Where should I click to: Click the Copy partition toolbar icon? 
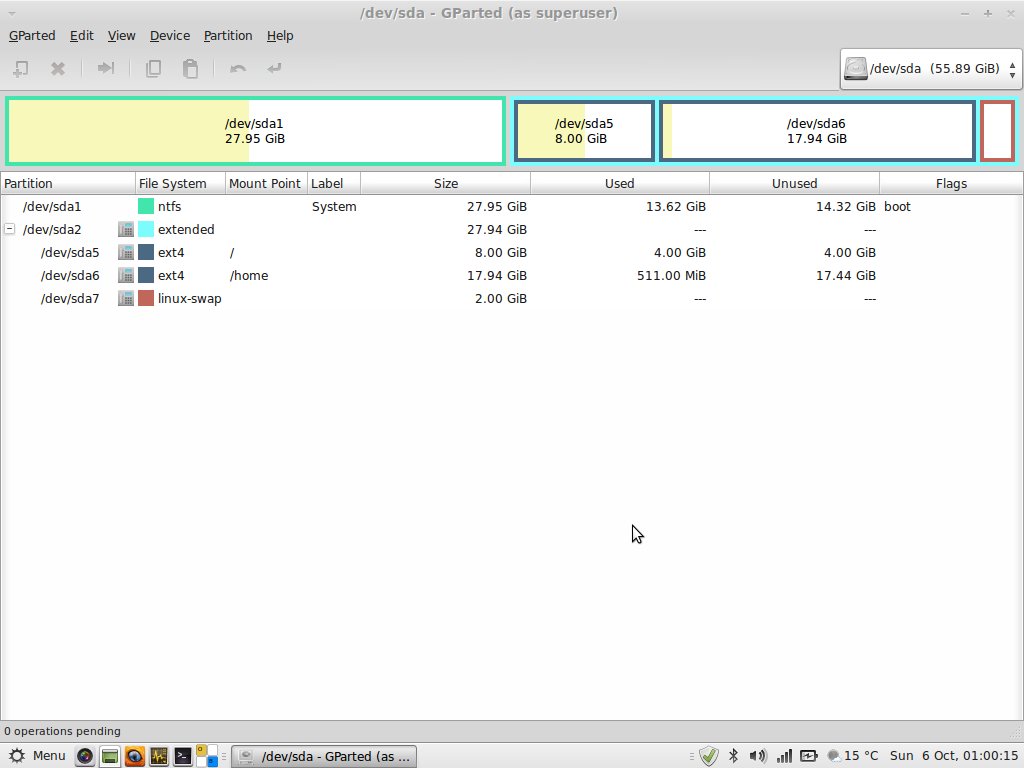153,68
